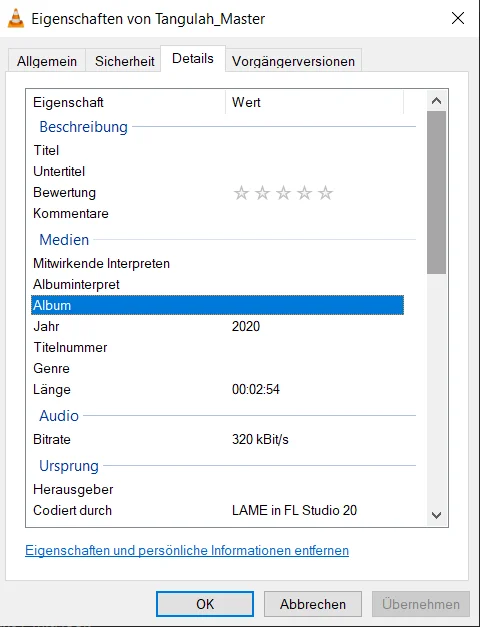Select the Genre property row

pyautogui.click(x=218, y=368)
